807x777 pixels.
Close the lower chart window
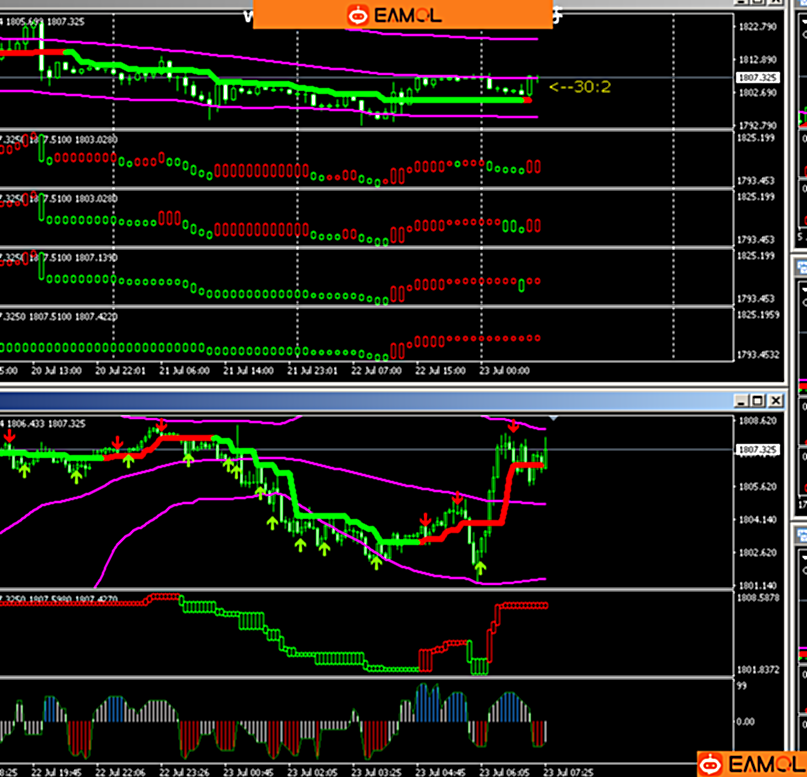775,401
